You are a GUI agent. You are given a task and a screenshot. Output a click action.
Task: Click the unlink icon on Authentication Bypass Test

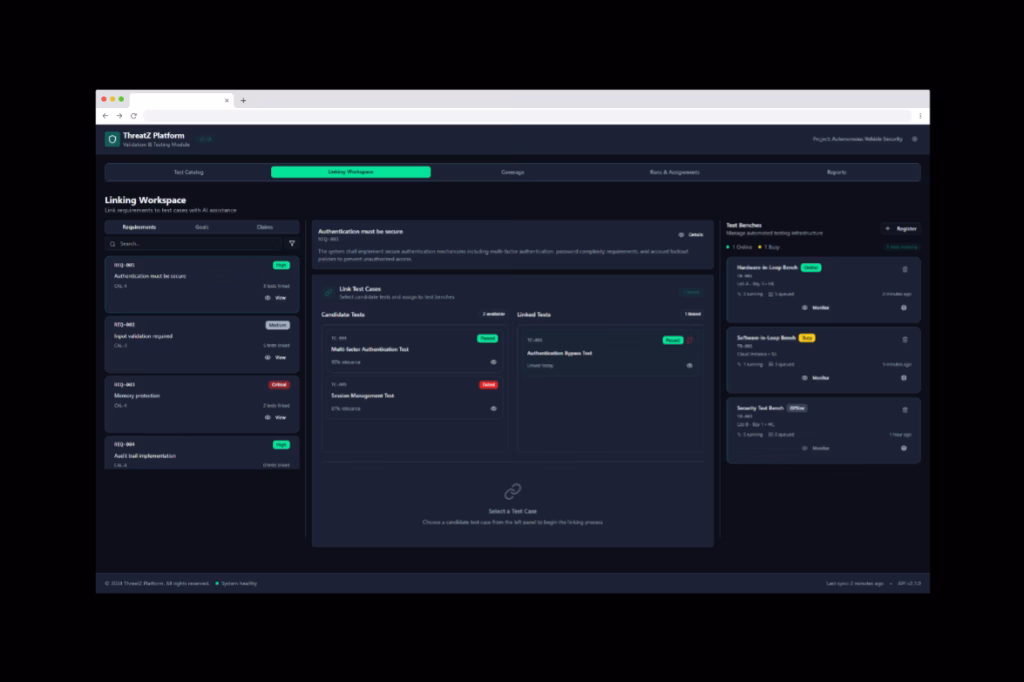pyautogui.click(x=689, y=340)
